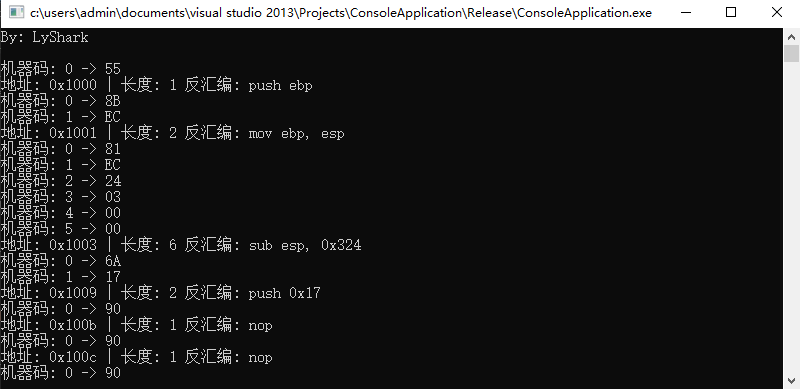Click the "sub esp, 0x324" line
This screenshot has width=800, height=389.
(181, 245)
